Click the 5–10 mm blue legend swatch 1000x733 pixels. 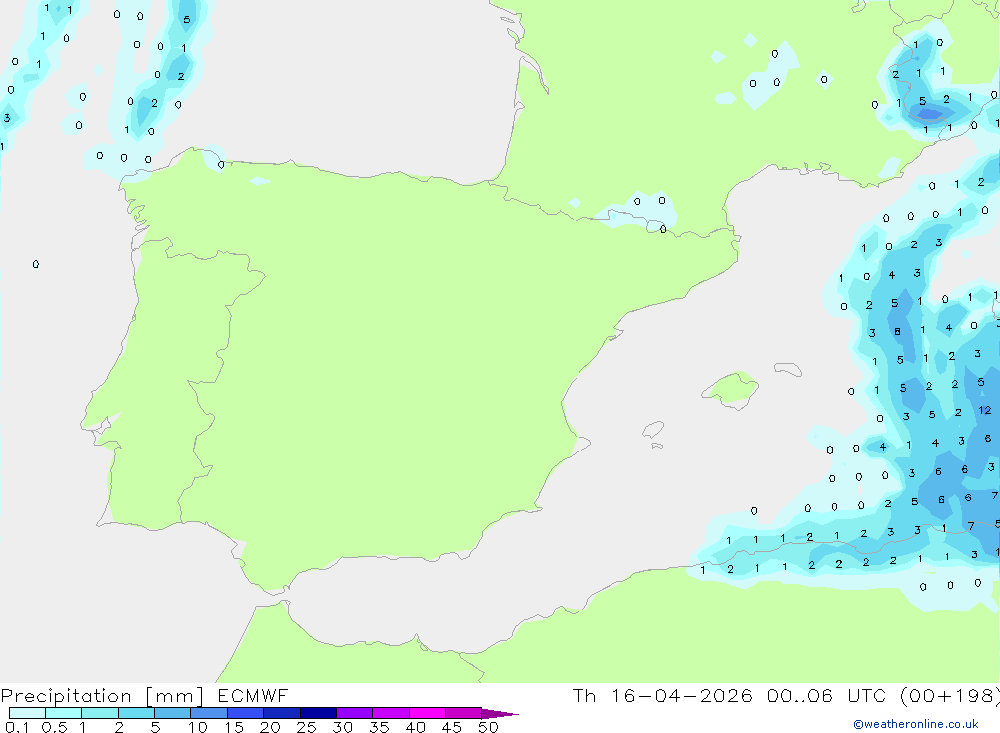pyautogui.click(x=172, y=713)
